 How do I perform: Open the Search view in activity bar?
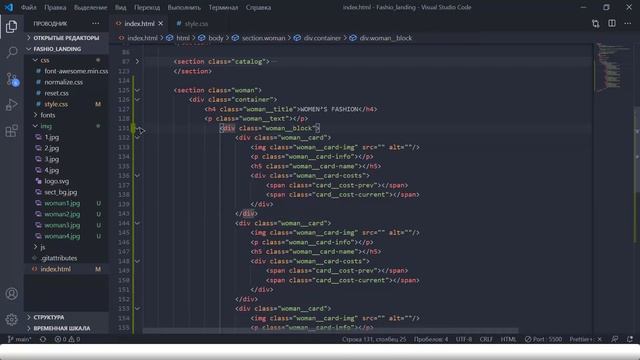pyautogui.click(x=11, y=52)
